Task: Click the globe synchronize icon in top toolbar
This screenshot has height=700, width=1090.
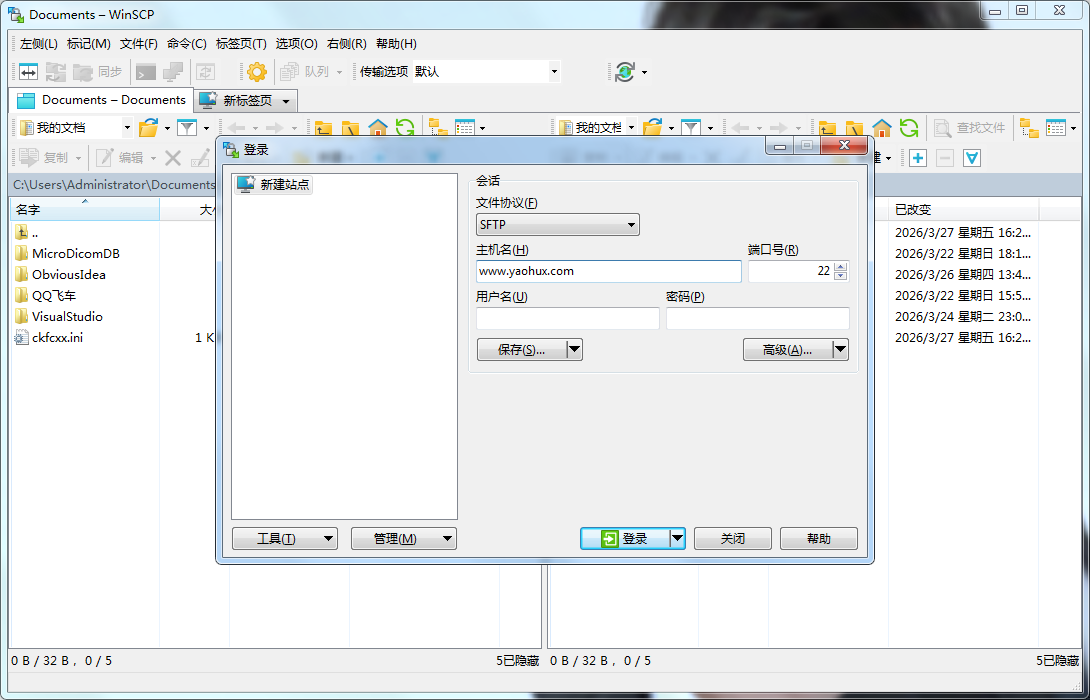Action: coord(625,72)
